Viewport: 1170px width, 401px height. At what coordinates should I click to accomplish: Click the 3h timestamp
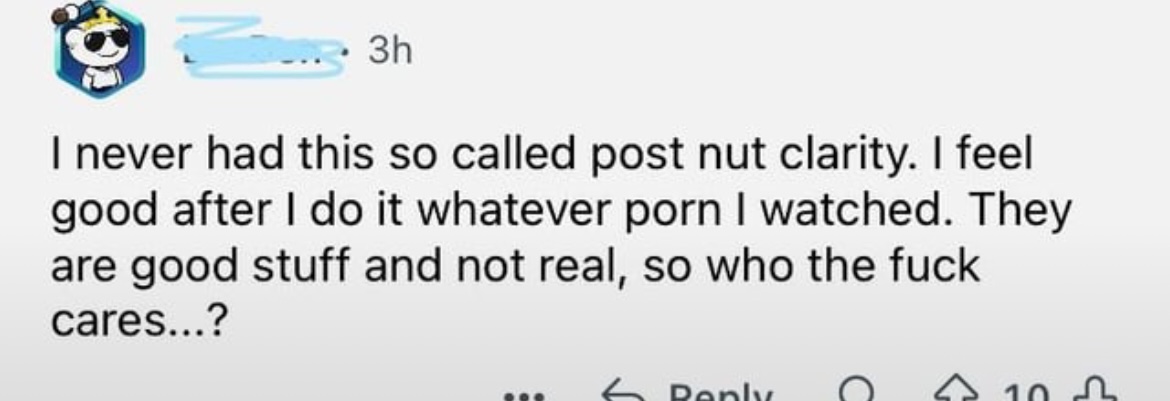click(390, 52)
